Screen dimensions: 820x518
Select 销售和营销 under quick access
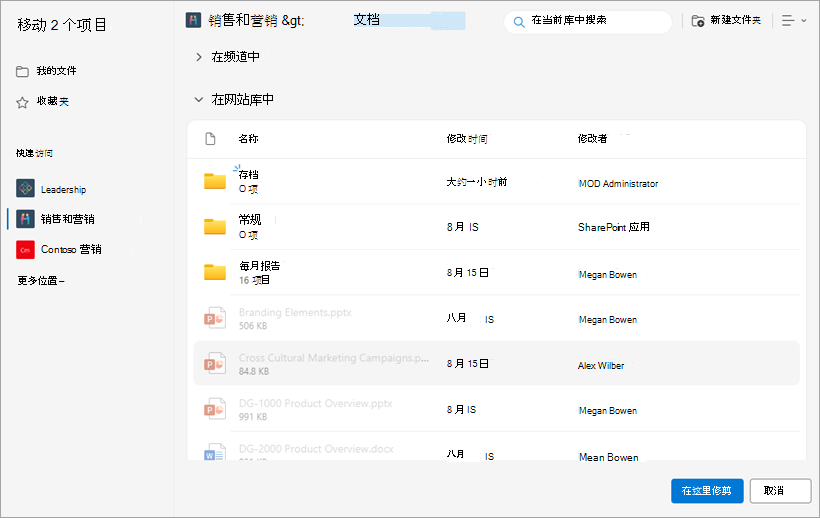coord(67,219)
